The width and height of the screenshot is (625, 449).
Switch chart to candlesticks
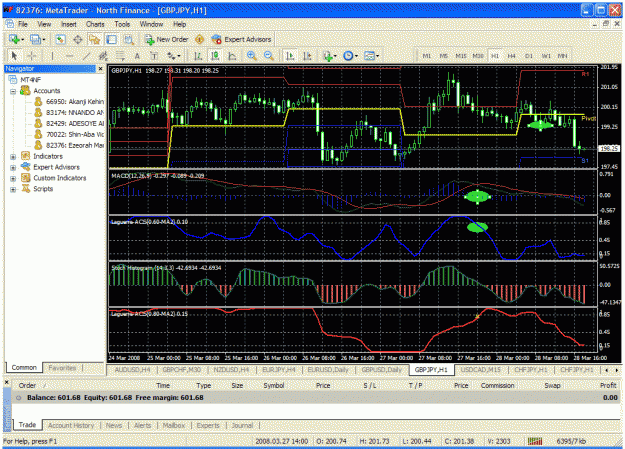tap(215, 56)
